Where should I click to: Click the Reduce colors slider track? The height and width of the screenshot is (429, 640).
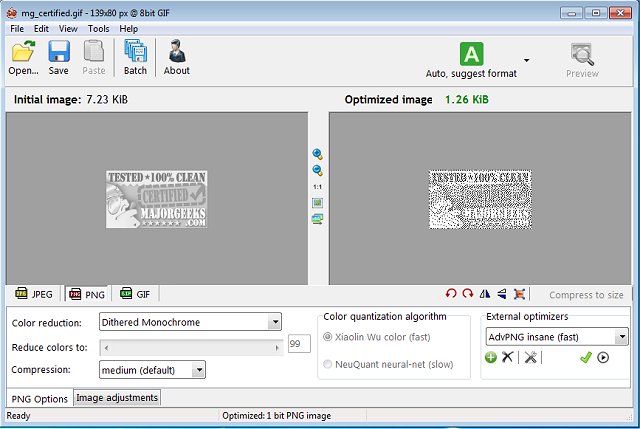pos(191,348)
